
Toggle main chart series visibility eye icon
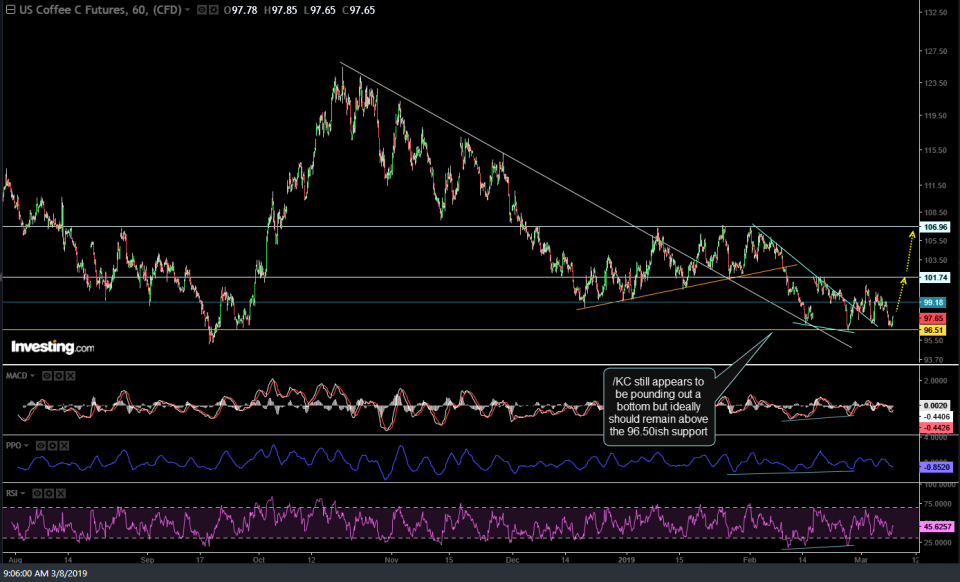[x=202, y=9]
